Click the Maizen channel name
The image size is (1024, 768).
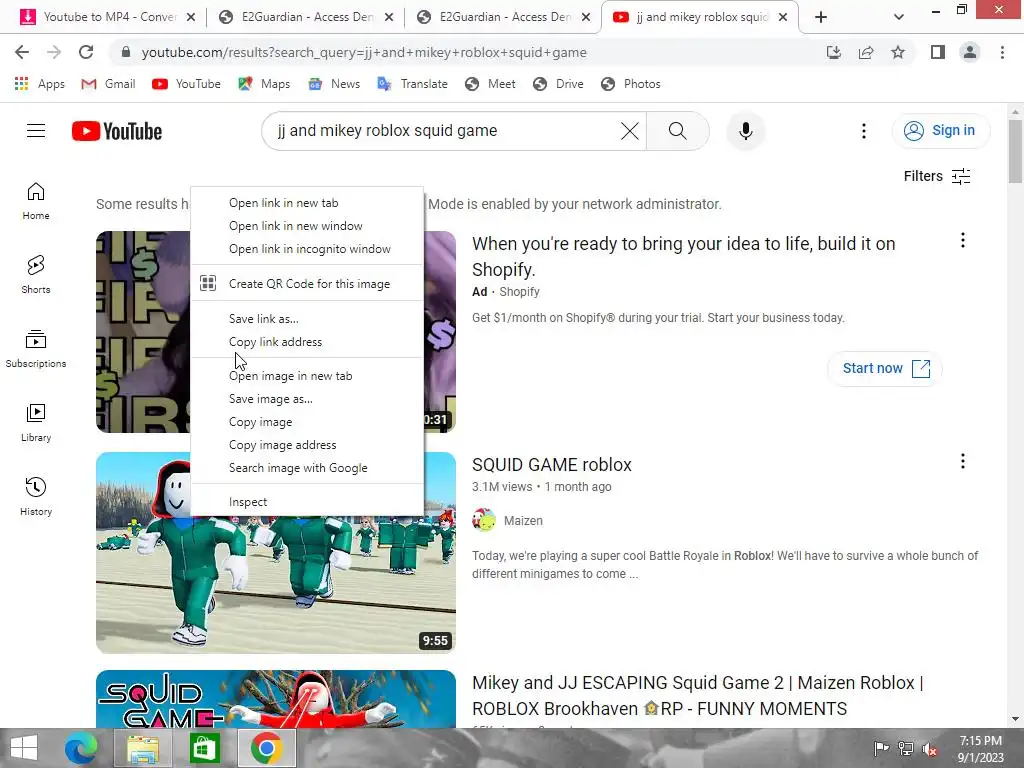523,520
